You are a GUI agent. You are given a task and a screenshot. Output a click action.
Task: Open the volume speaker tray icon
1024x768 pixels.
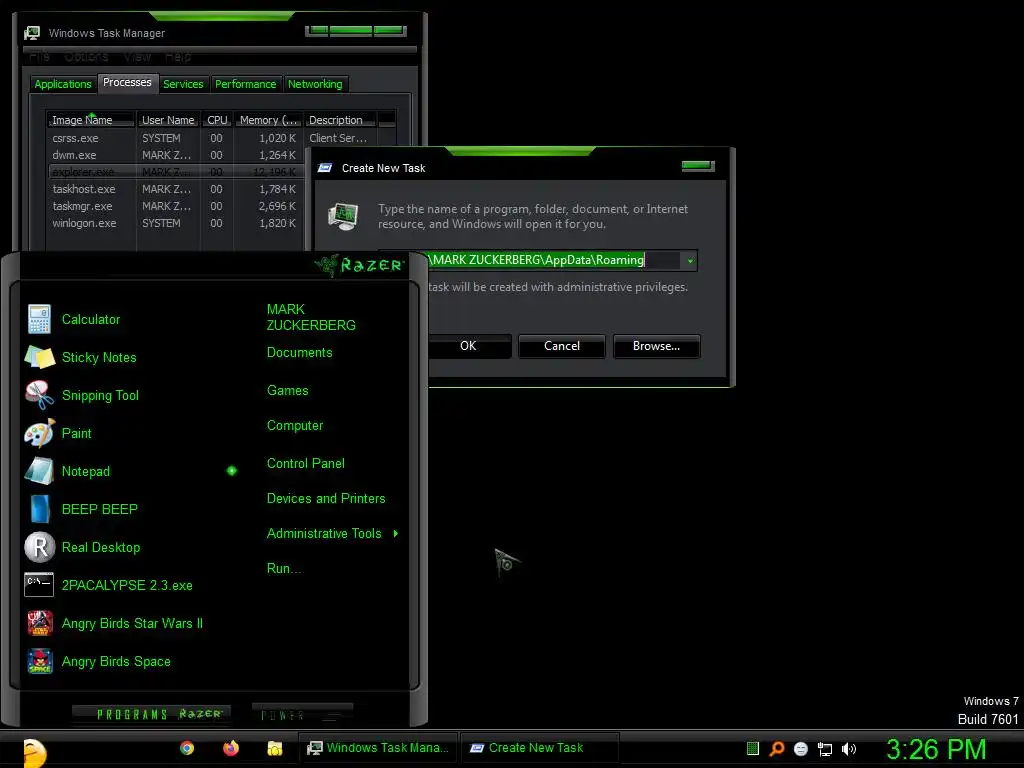[x=848, y=749]
